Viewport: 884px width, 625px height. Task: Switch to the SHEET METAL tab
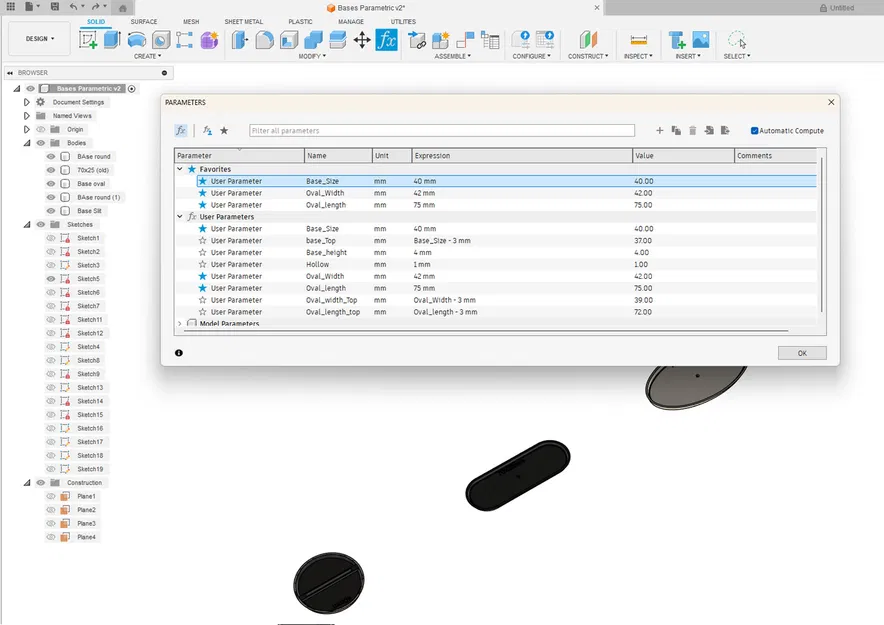pyautogui.click(x=244, y=21)
